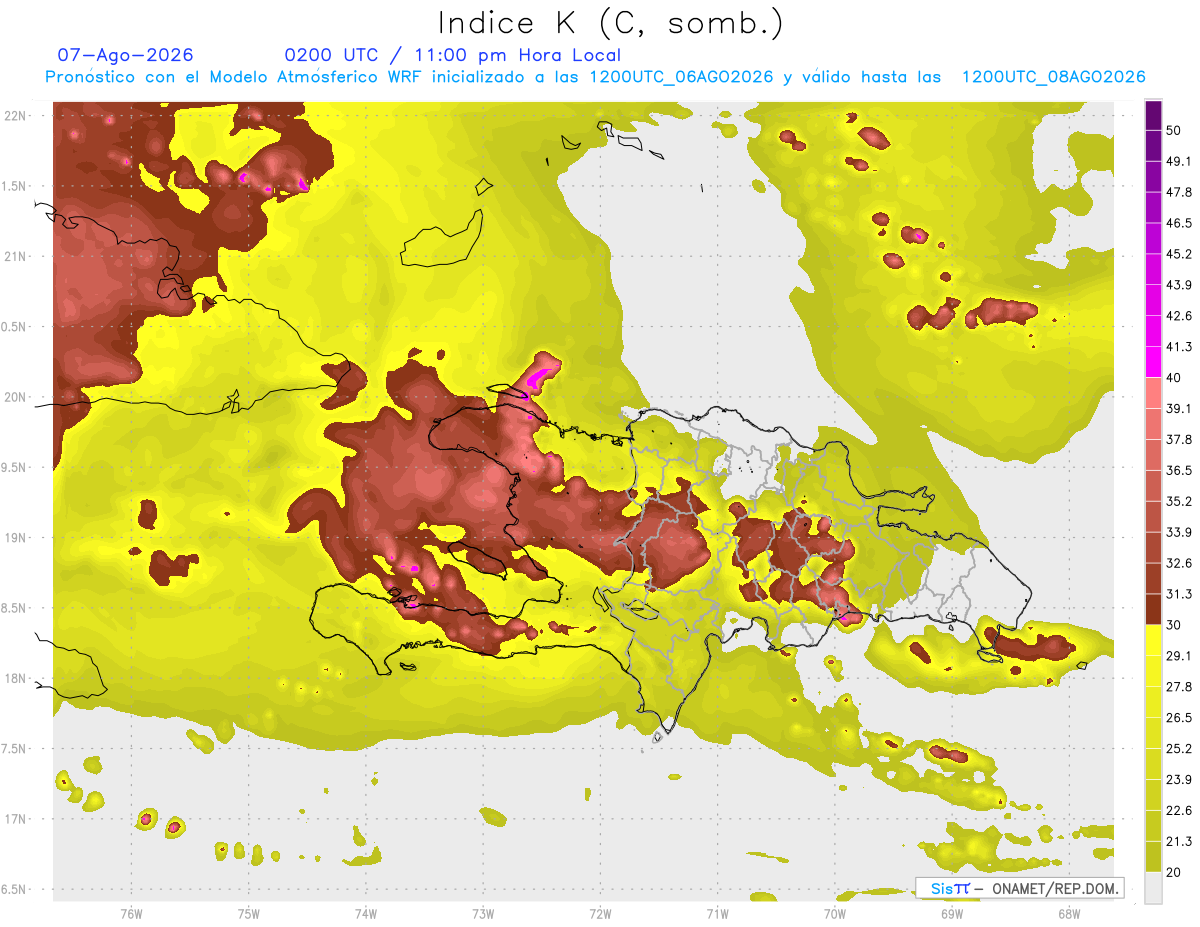Click the colorbar value '29.1'
1200x927 pixels.
point(1179,657)
